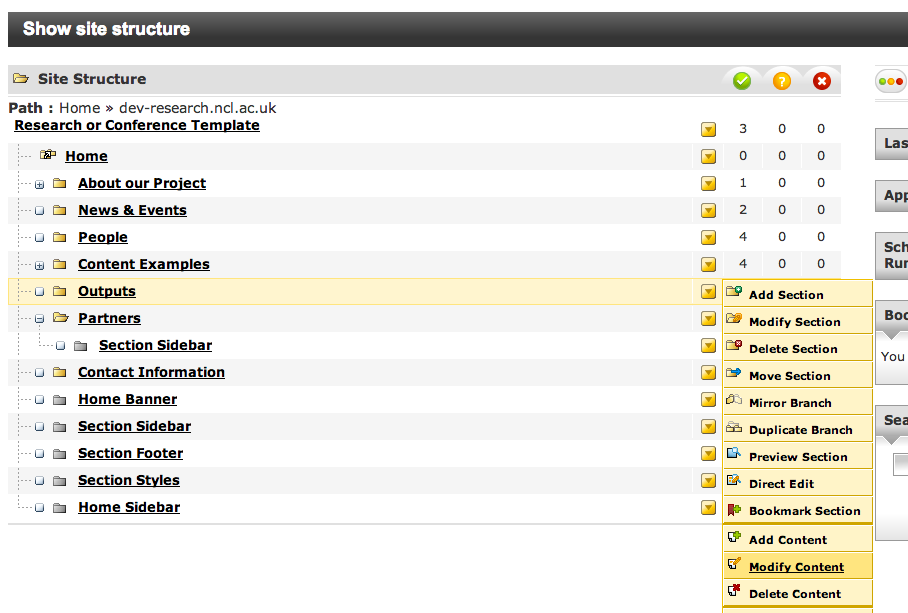
Task: Click the orange pending status icon
Action: point(782,80)
